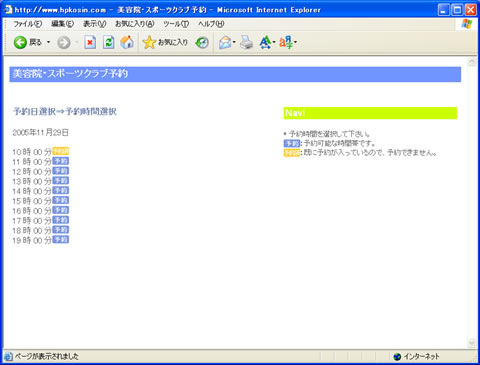Click the green Back arrow button
480x365 pixels.
click(x=20, y=42)
